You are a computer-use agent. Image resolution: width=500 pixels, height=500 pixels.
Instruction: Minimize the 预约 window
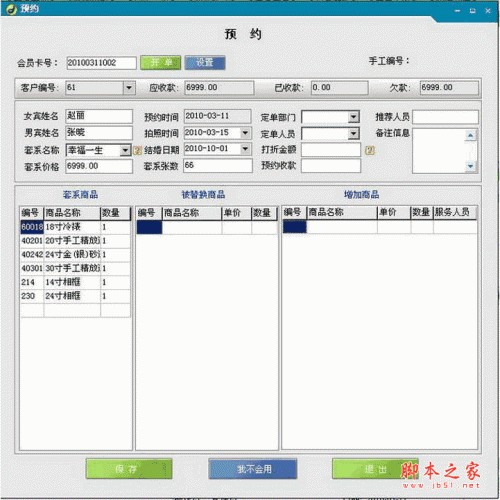[x=457, y=11]
